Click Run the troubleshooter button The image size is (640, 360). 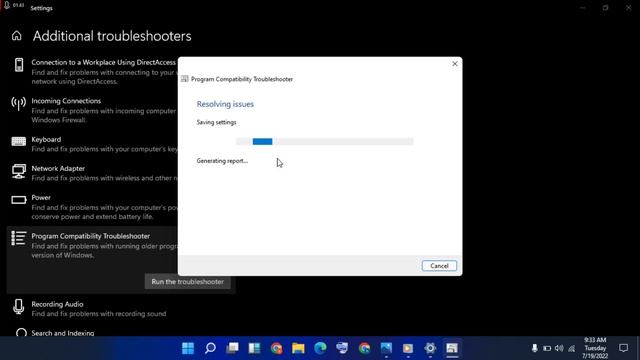pyautogui.click(x=187, y=282)
